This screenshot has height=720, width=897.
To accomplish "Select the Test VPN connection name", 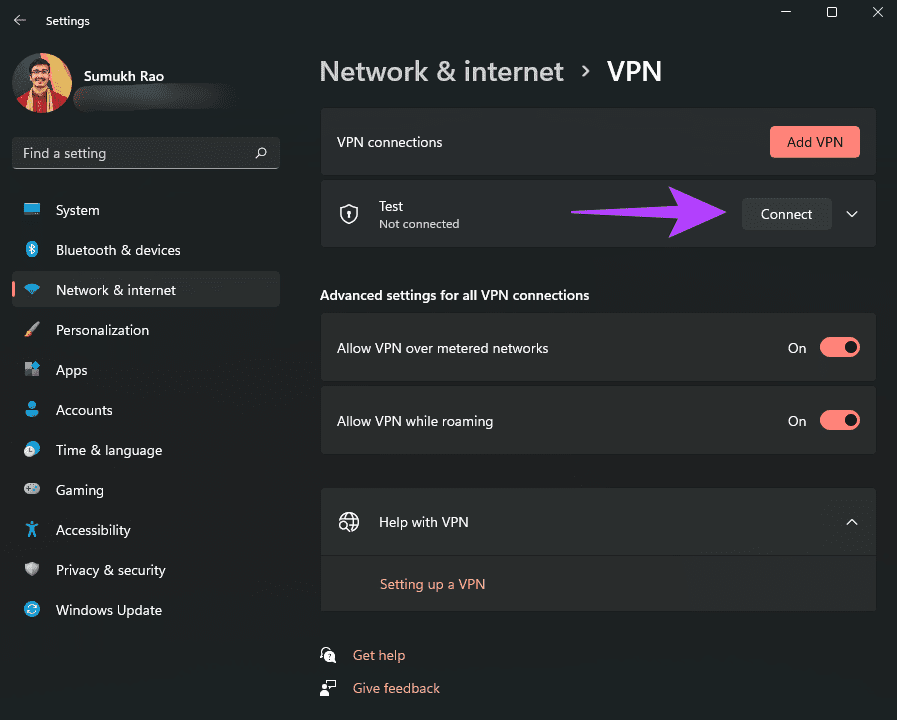I will click(391, 206).
